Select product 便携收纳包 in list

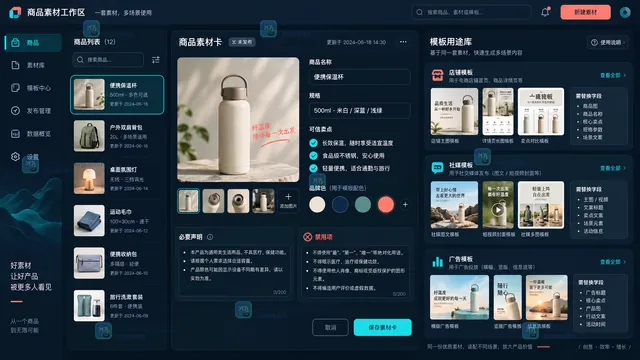pyautogui.click(x=117, y=263)
